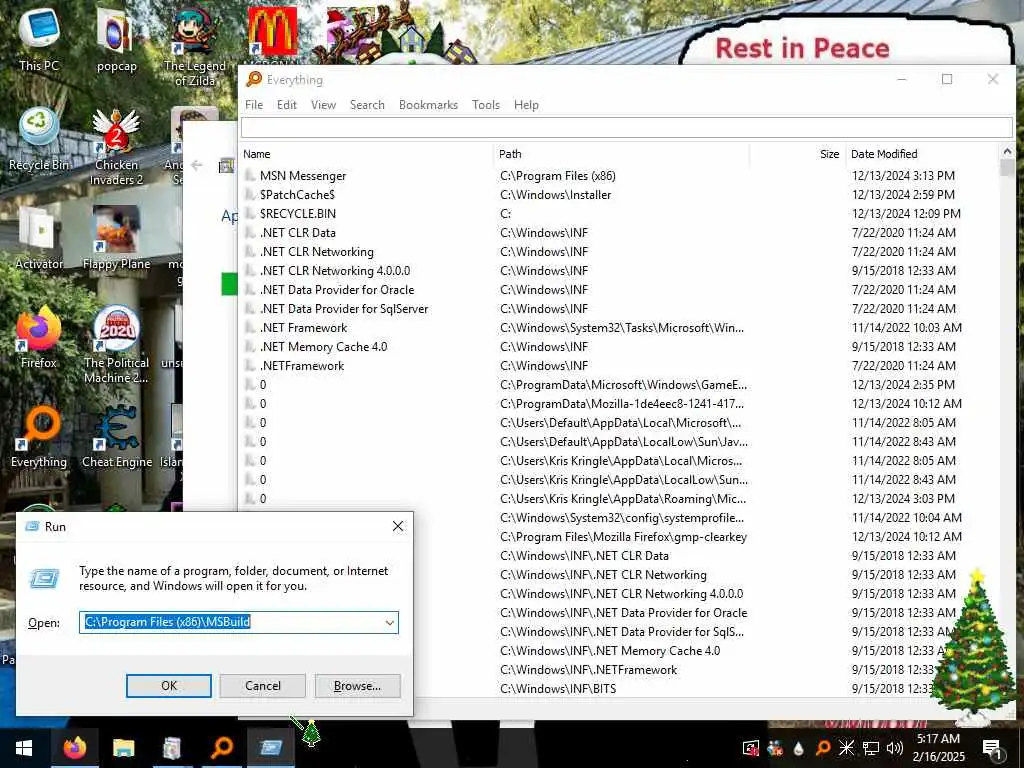1024x768 pixels.
Task: Click the Everything icon in system tray
Action: (x=823, y=748)
